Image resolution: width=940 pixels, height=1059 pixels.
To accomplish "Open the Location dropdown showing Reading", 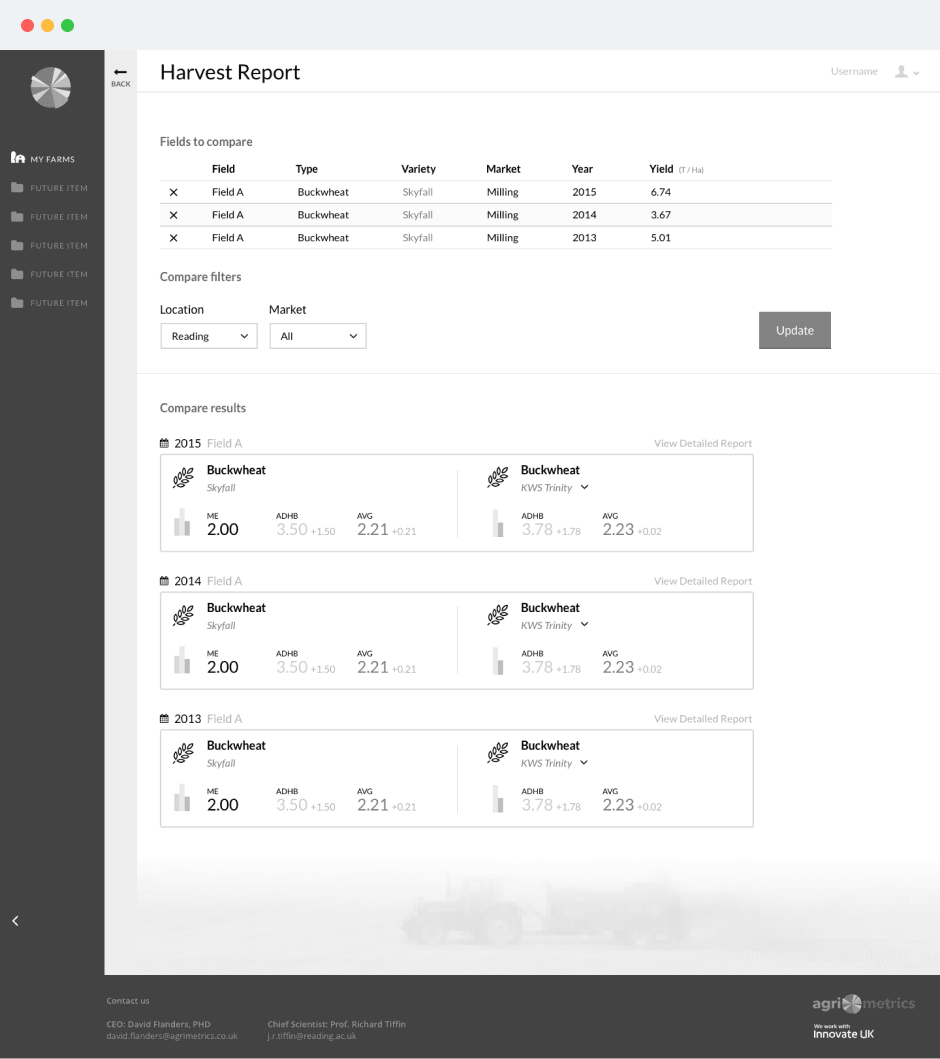I will (x=208, y=336).
